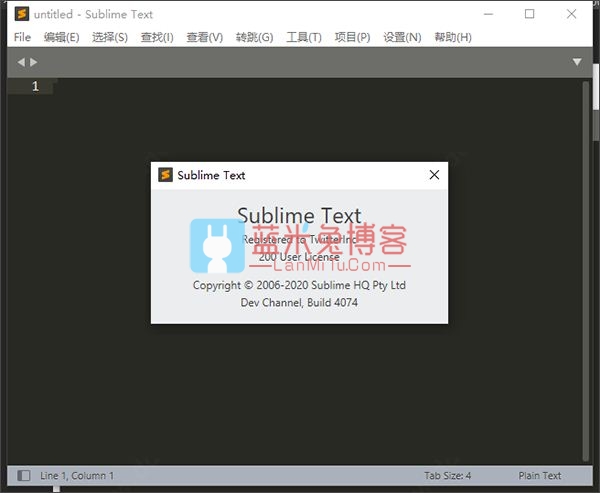Open the File menu

tap(22, 37)
